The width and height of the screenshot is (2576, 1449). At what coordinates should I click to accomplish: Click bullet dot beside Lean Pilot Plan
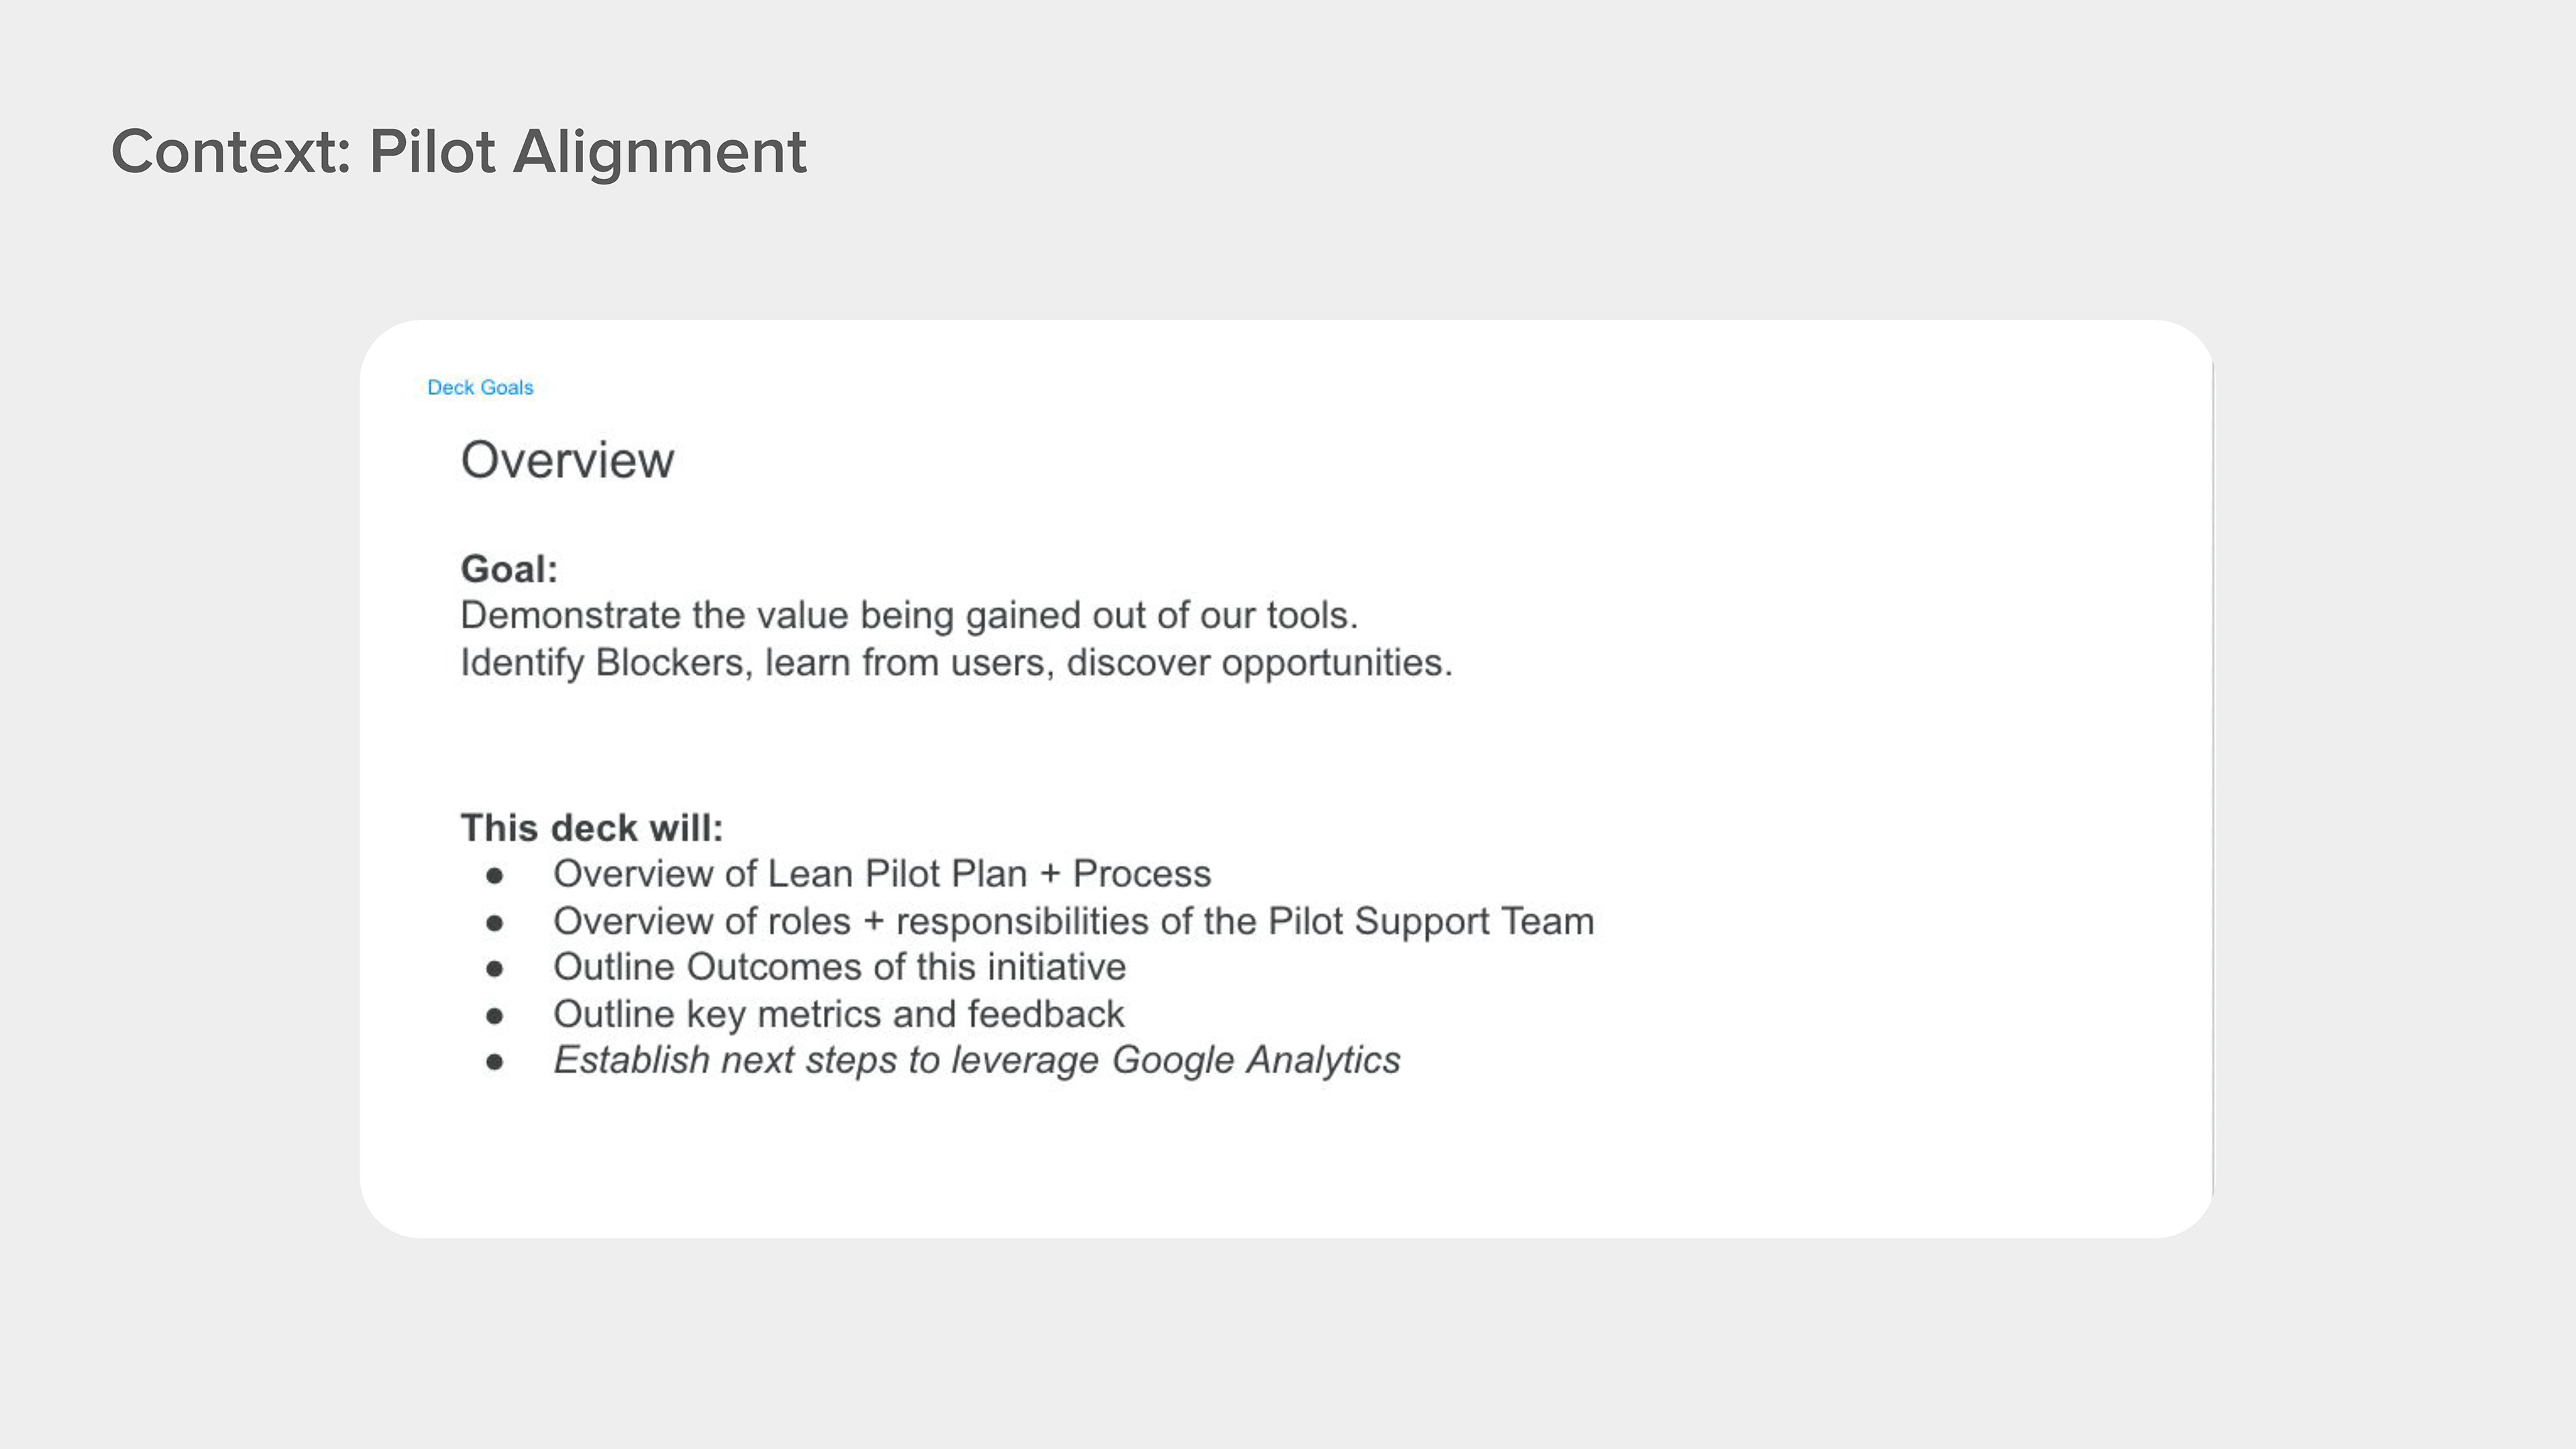(494, 876)
